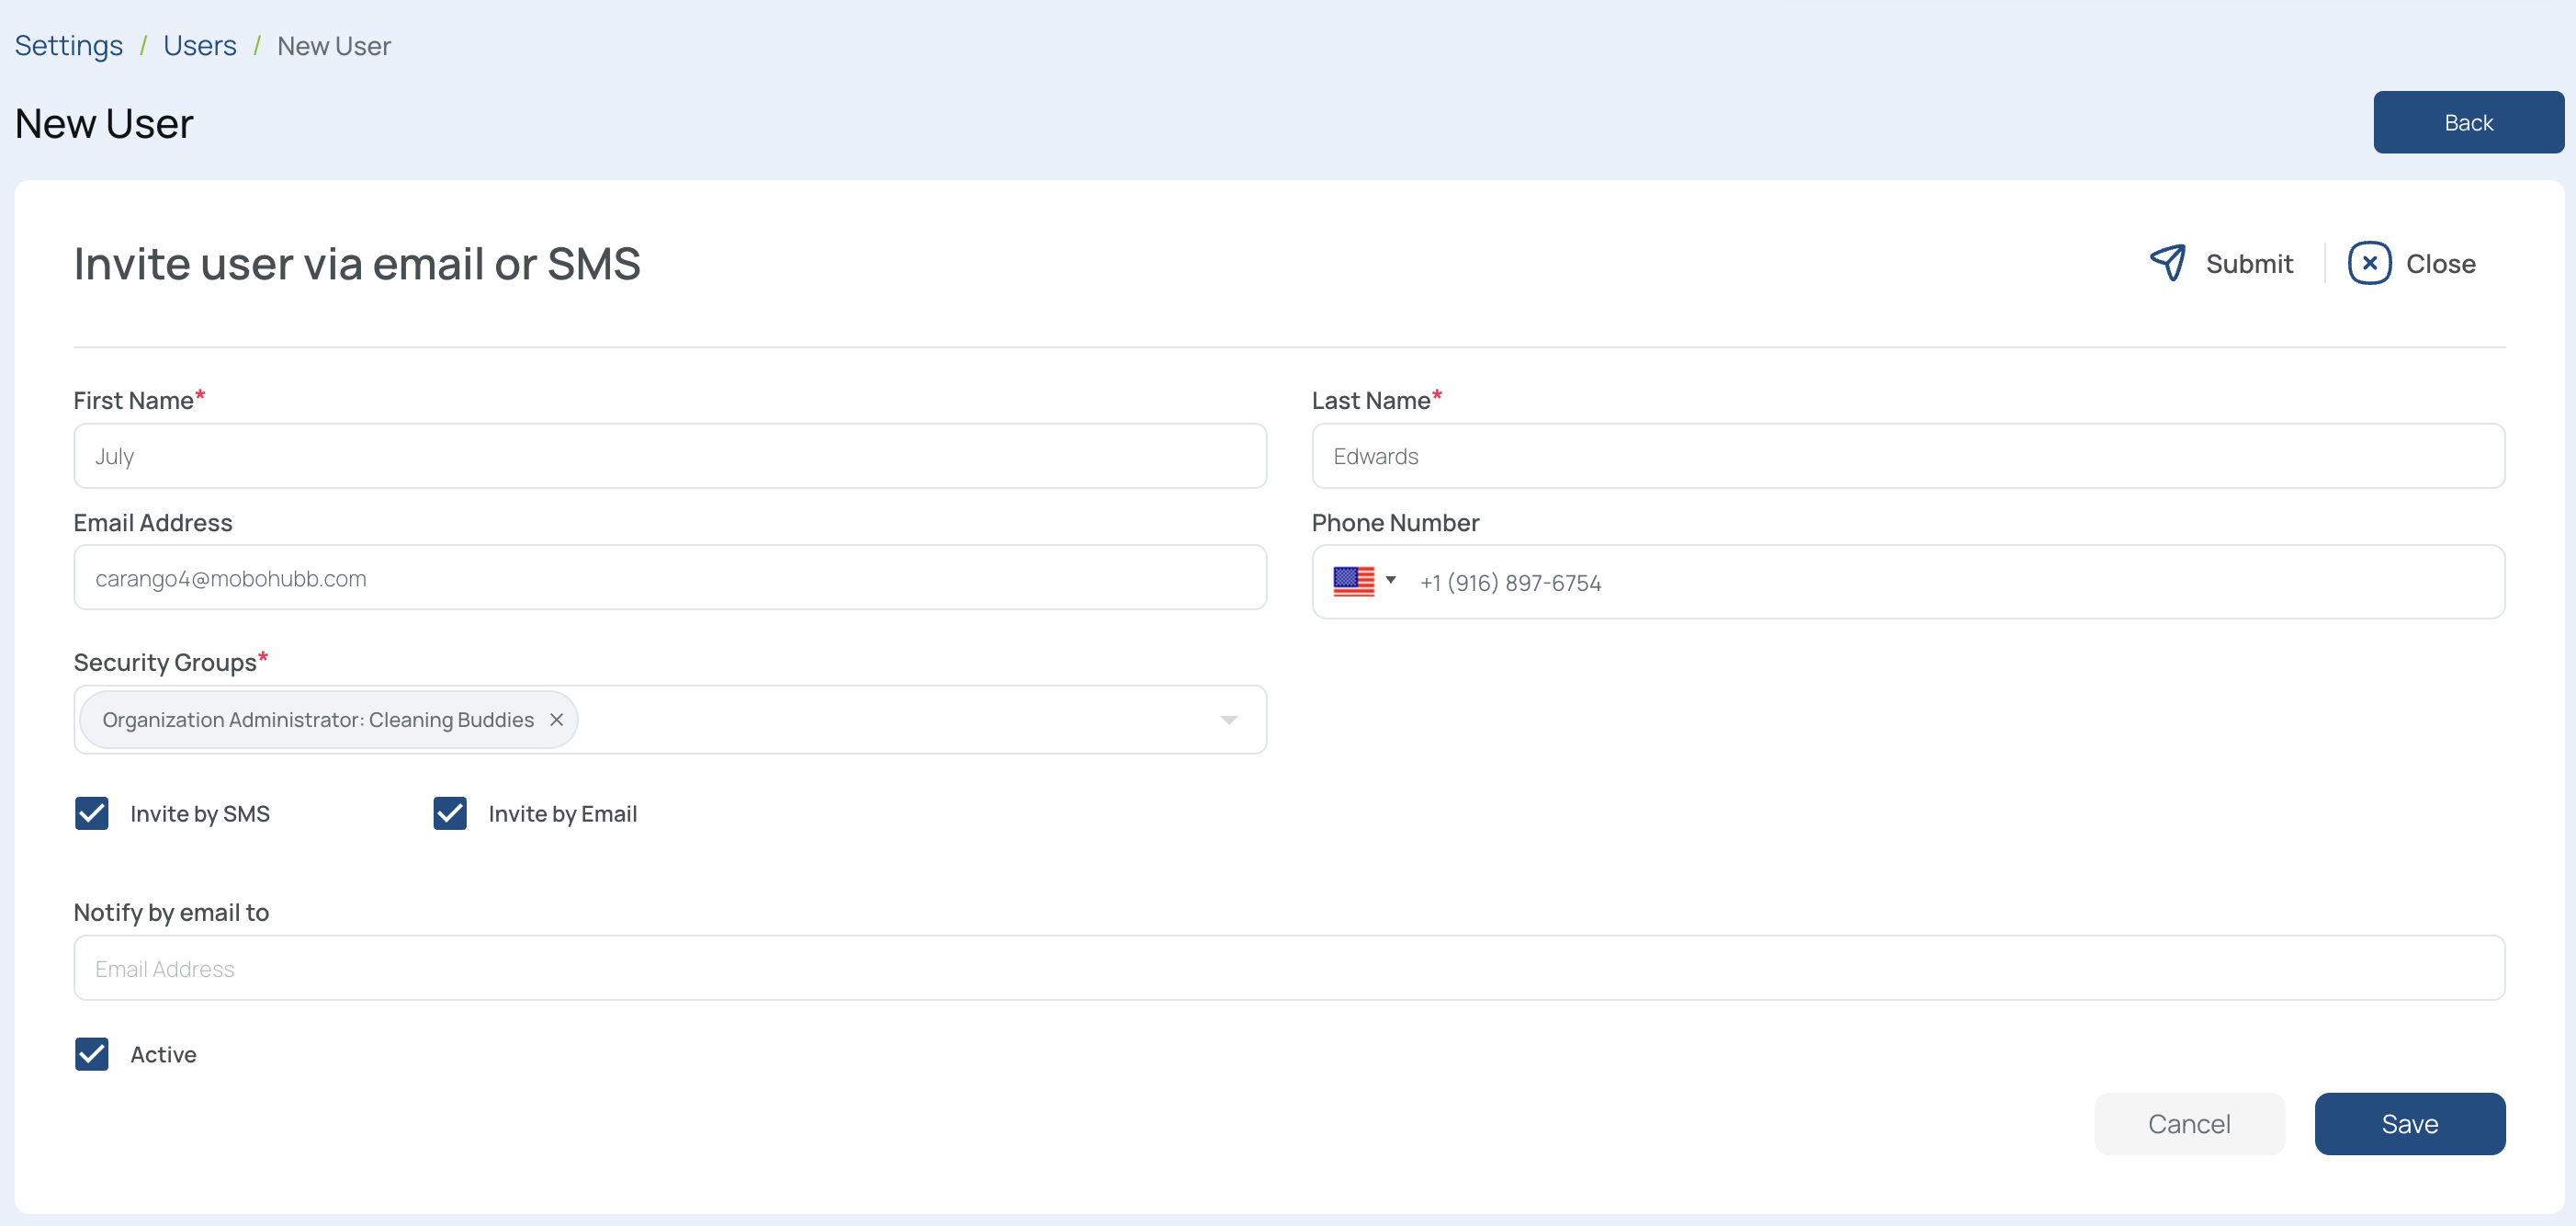Click the Cancel button
This screenshot has width=2576, height=1226.
point(2189,1123)
